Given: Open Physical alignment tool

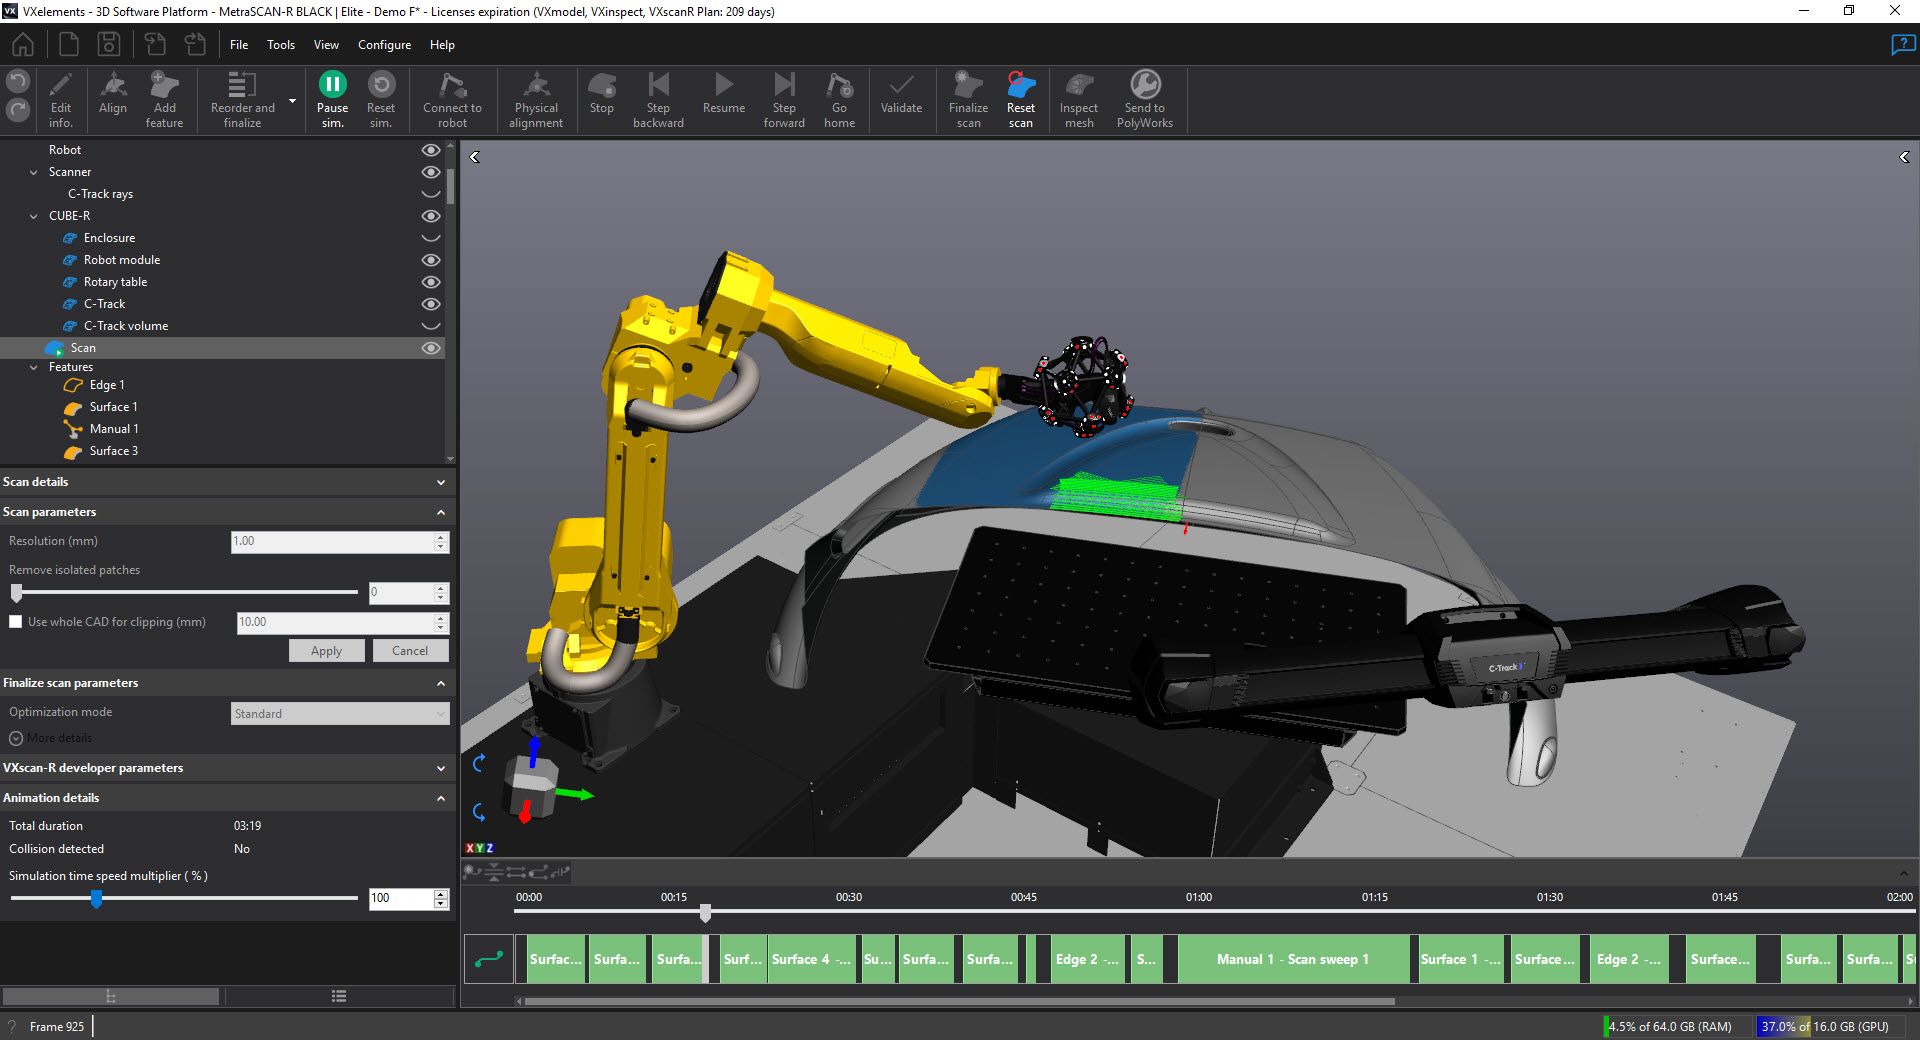Looking at the screenshot, I should (536, 100).
